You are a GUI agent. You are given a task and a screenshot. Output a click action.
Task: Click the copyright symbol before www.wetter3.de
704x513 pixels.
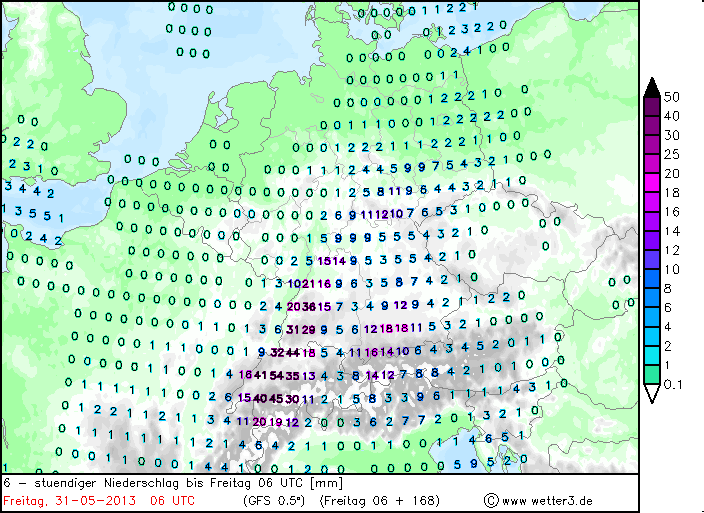coord(491,500)
